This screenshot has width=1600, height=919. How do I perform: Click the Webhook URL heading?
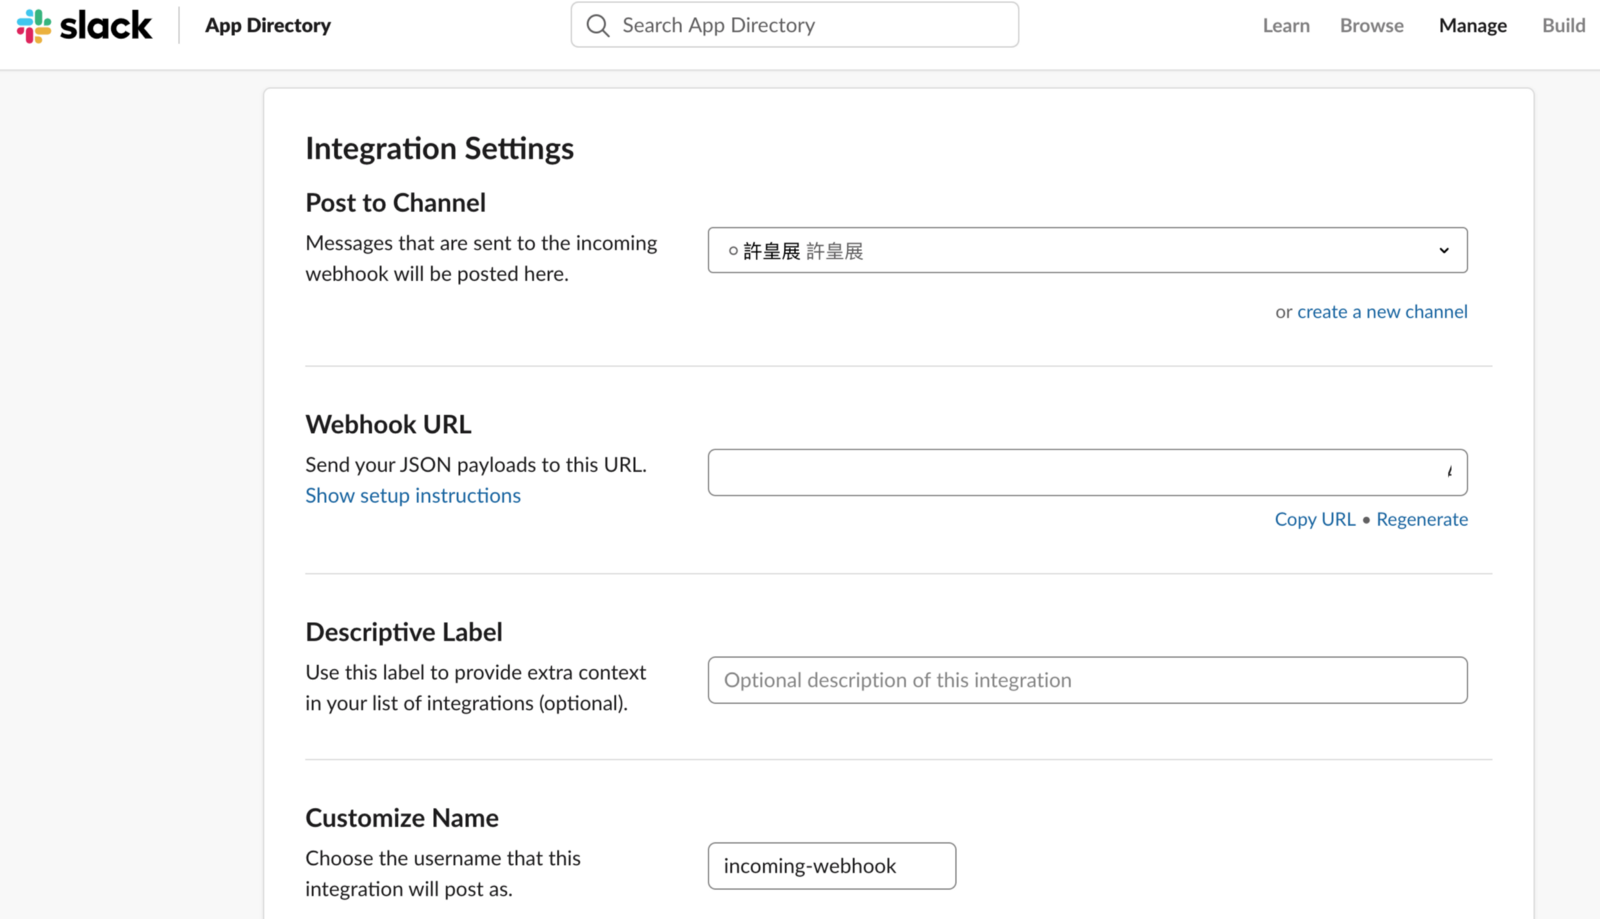coord(388,424)
